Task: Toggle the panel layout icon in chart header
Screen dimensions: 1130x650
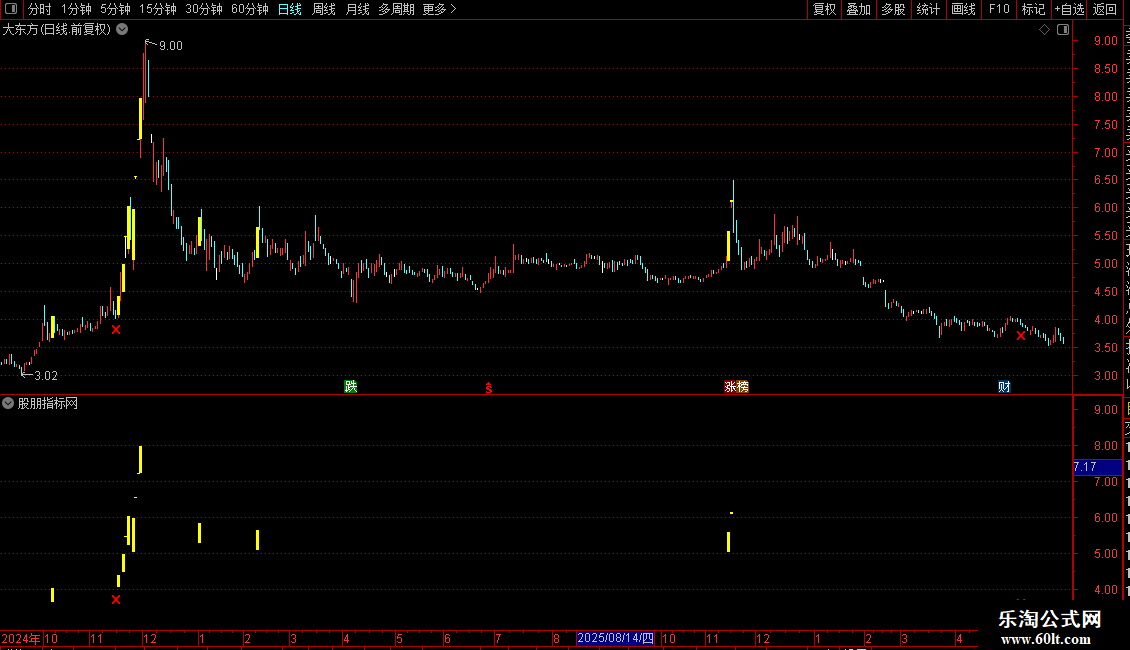Action: pyautogui.click(x=1063, y=30)
